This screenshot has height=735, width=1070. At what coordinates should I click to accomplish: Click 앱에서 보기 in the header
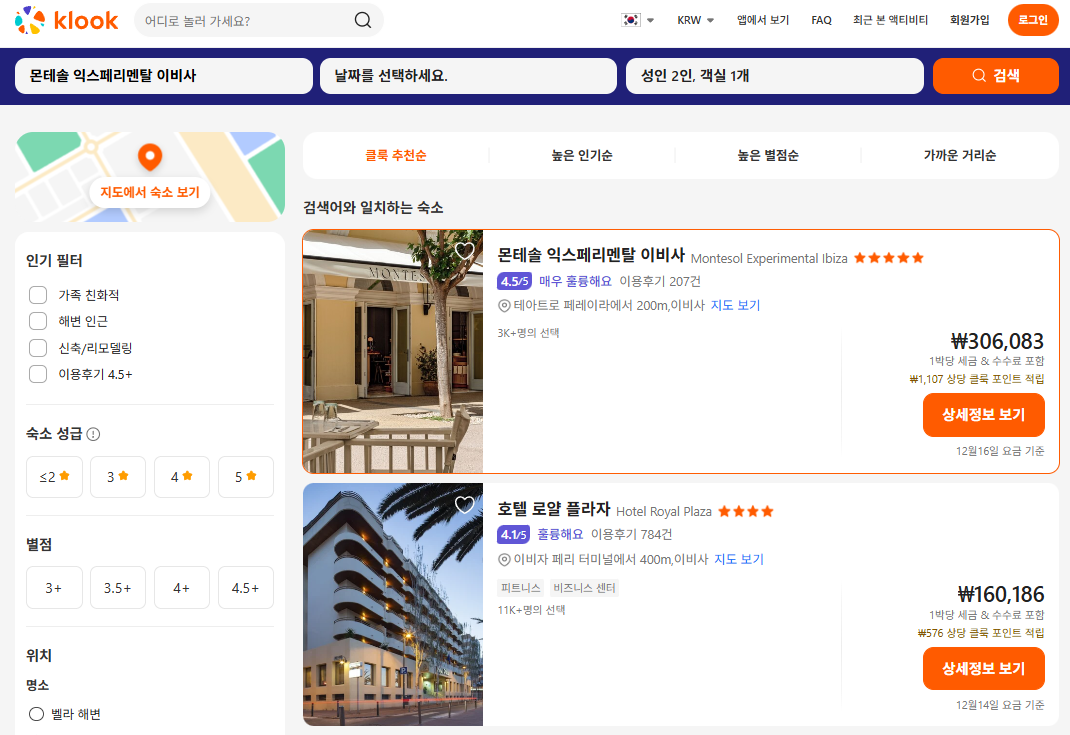pyautogui.click(x=763, y=20)
